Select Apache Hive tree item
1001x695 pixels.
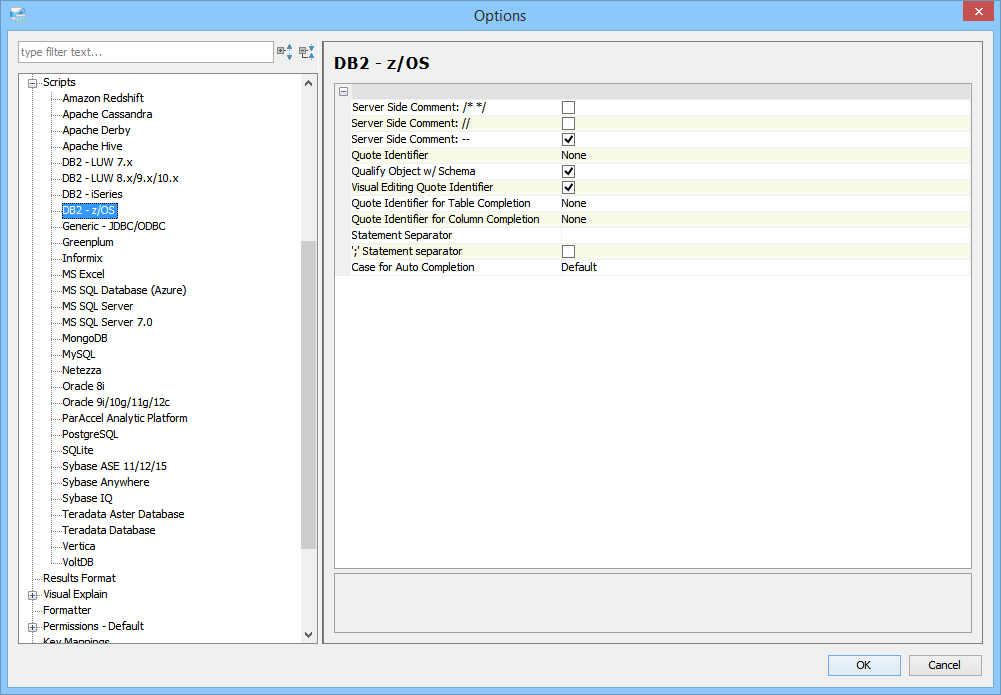(x=92, y=146)
